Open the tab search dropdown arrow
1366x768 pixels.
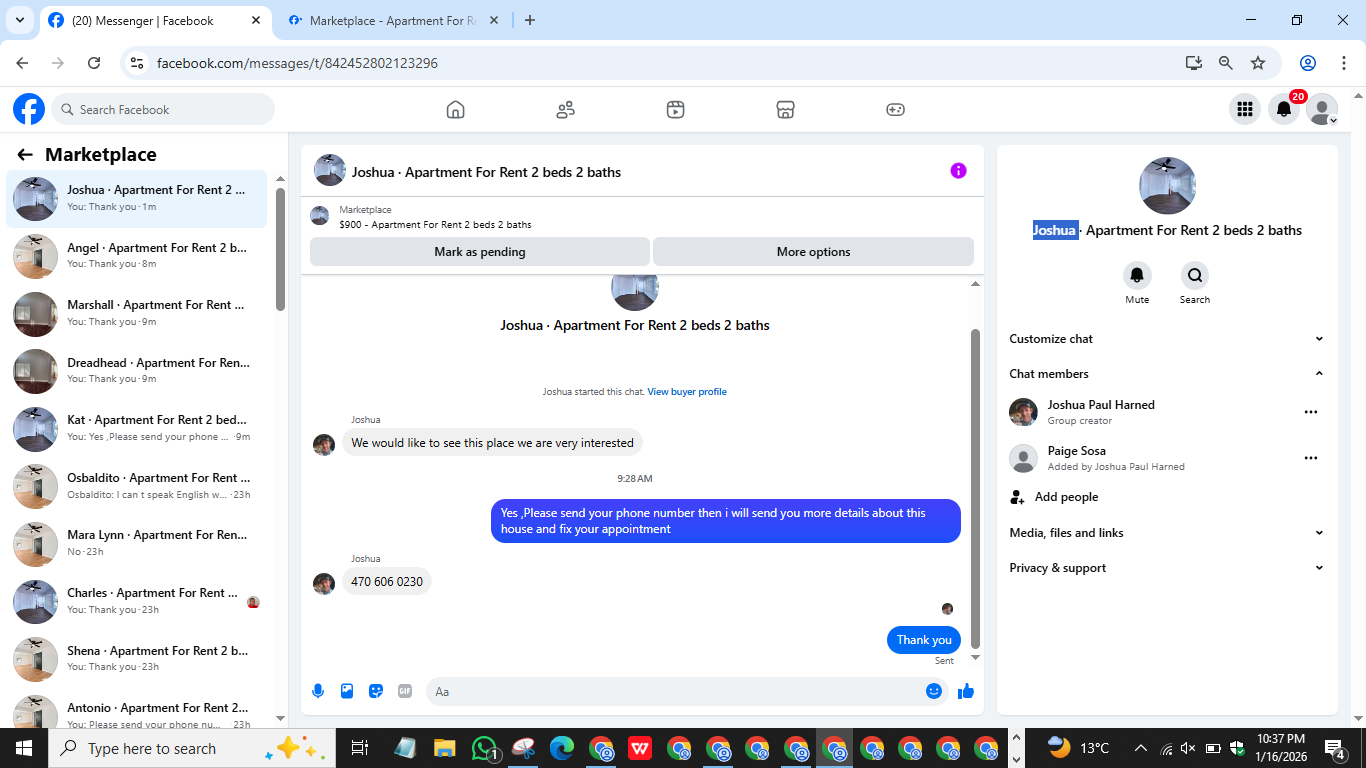click(x=19, y=20)
